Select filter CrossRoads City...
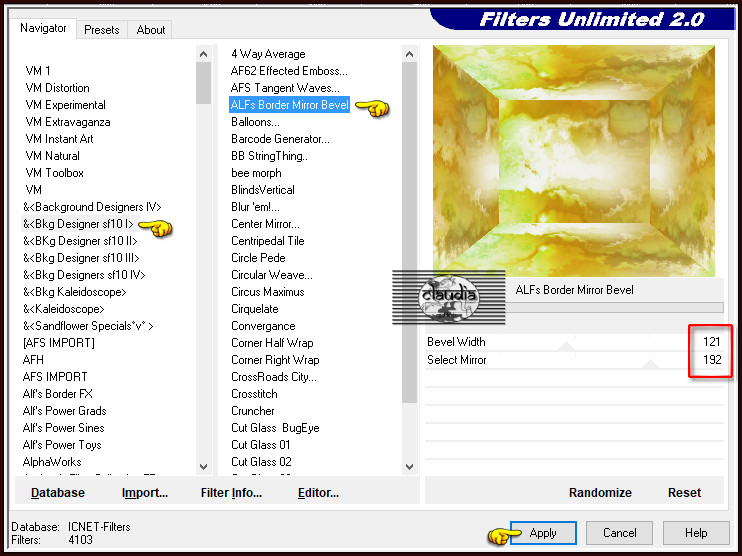The height and width of the screenshot is (556, 742). click(274, 377)
